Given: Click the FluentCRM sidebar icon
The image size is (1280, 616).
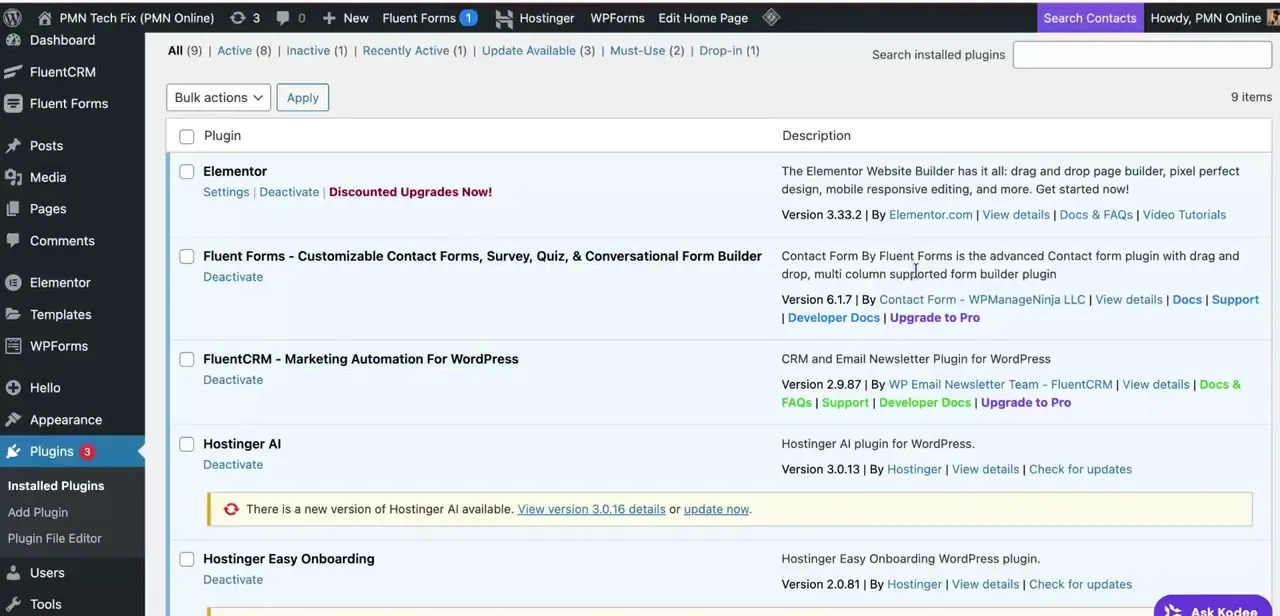Looking at the screenshot, I should click(13, 72).
